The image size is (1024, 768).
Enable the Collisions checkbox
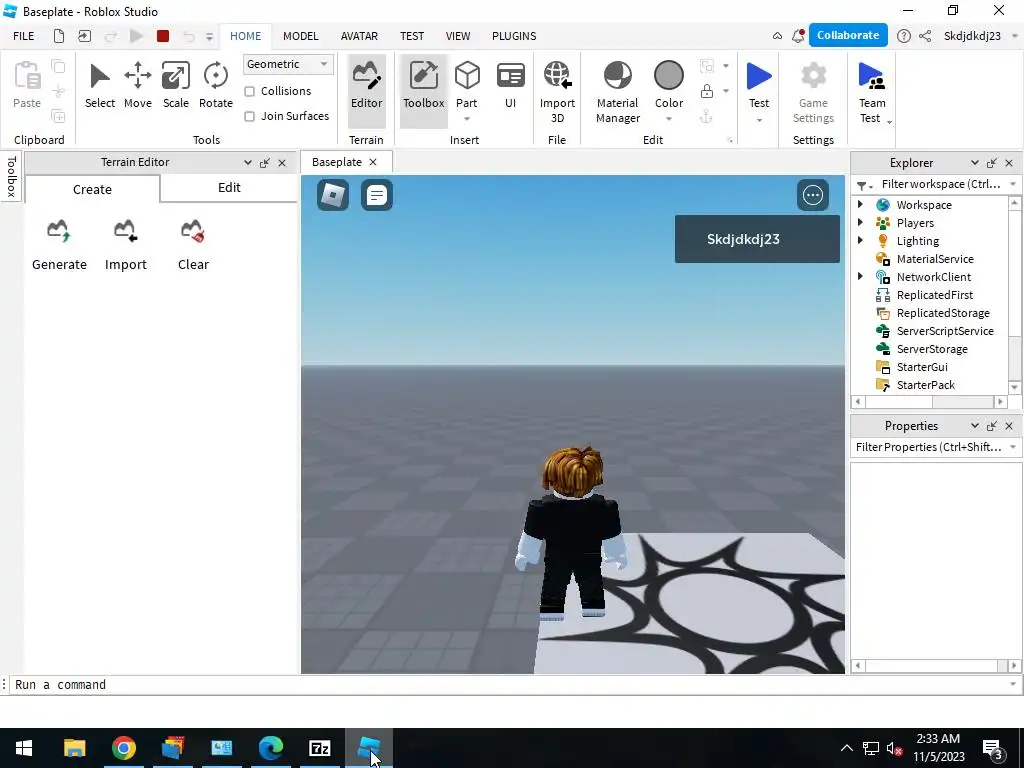click(x=249, y=91)
